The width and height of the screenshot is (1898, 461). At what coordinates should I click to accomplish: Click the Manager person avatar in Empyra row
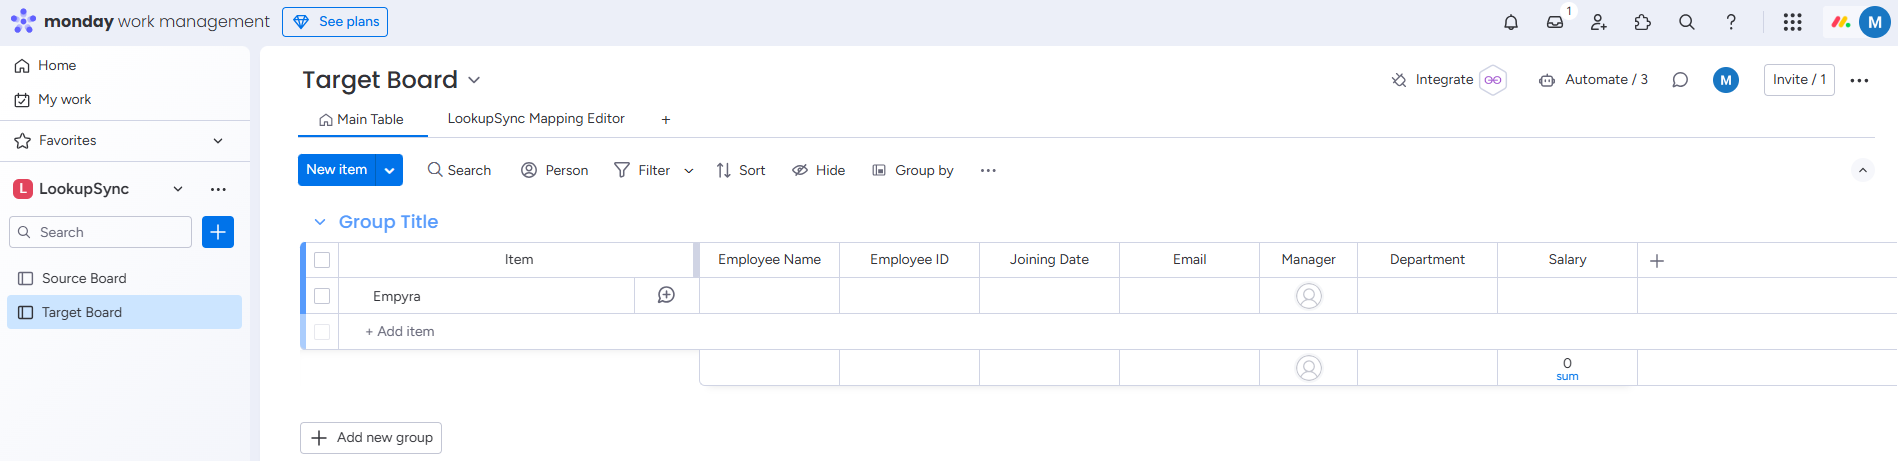[1309, 296]
